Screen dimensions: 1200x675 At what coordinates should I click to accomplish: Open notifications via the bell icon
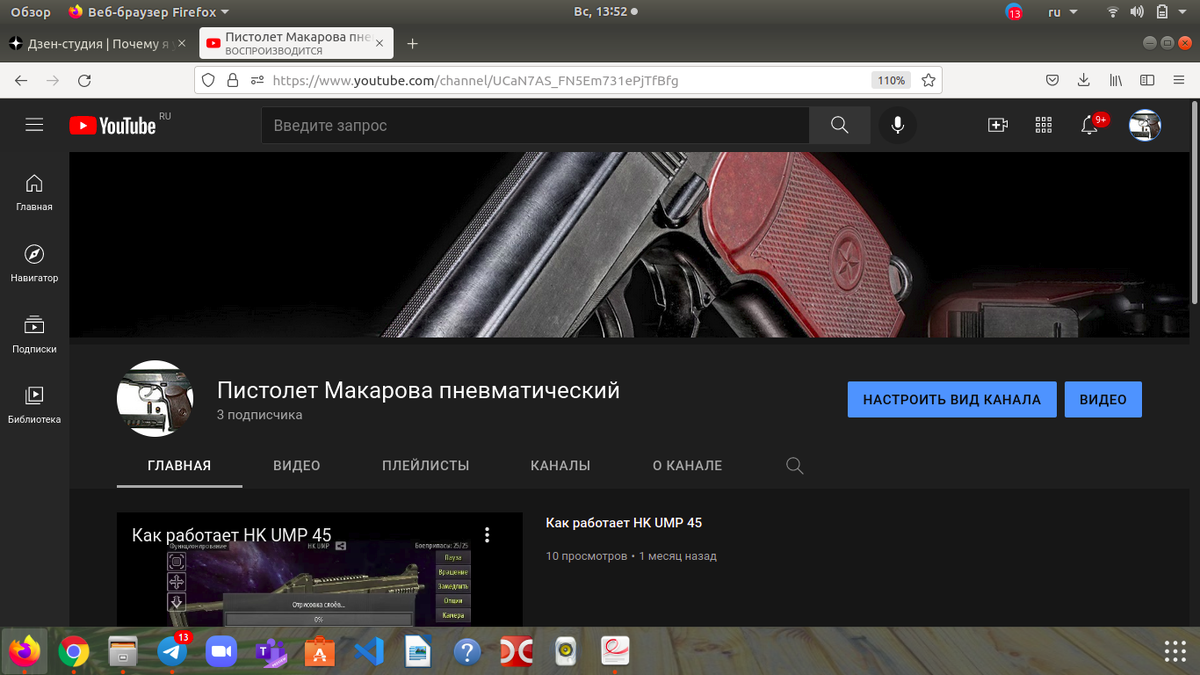click(x=1089, y=125)
